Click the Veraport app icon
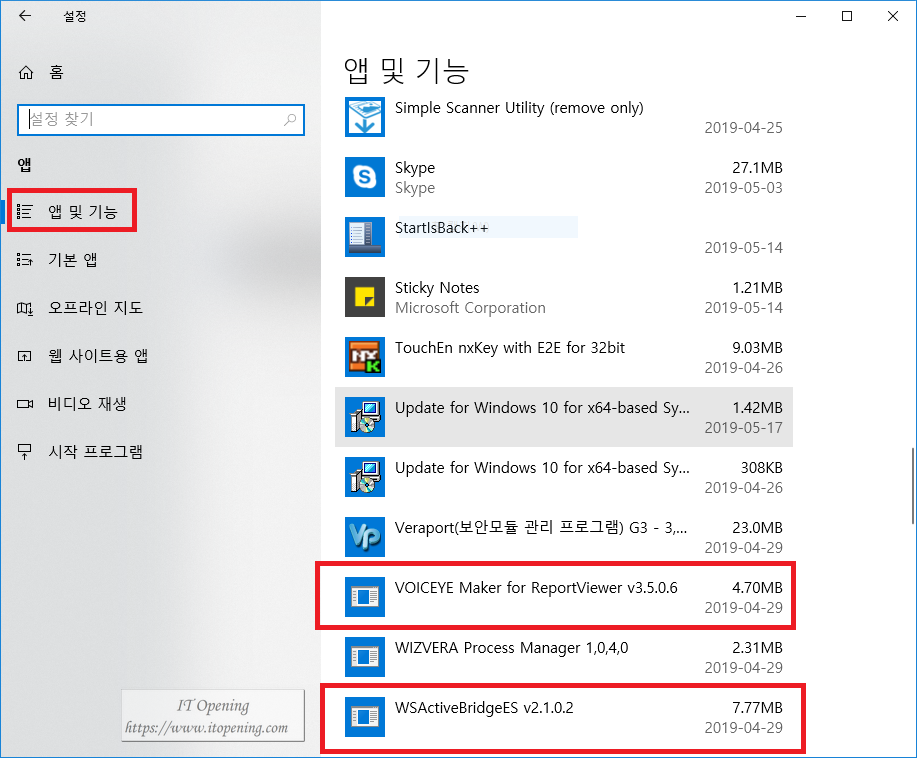Viewport: 917px width, 758px height. point(365,537)
